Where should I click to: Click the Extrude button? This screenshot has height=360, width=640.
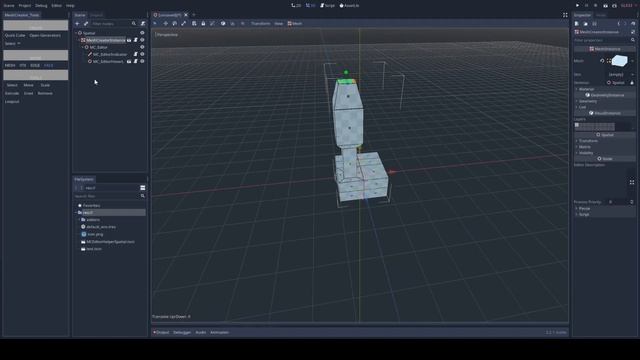point(12,93)
